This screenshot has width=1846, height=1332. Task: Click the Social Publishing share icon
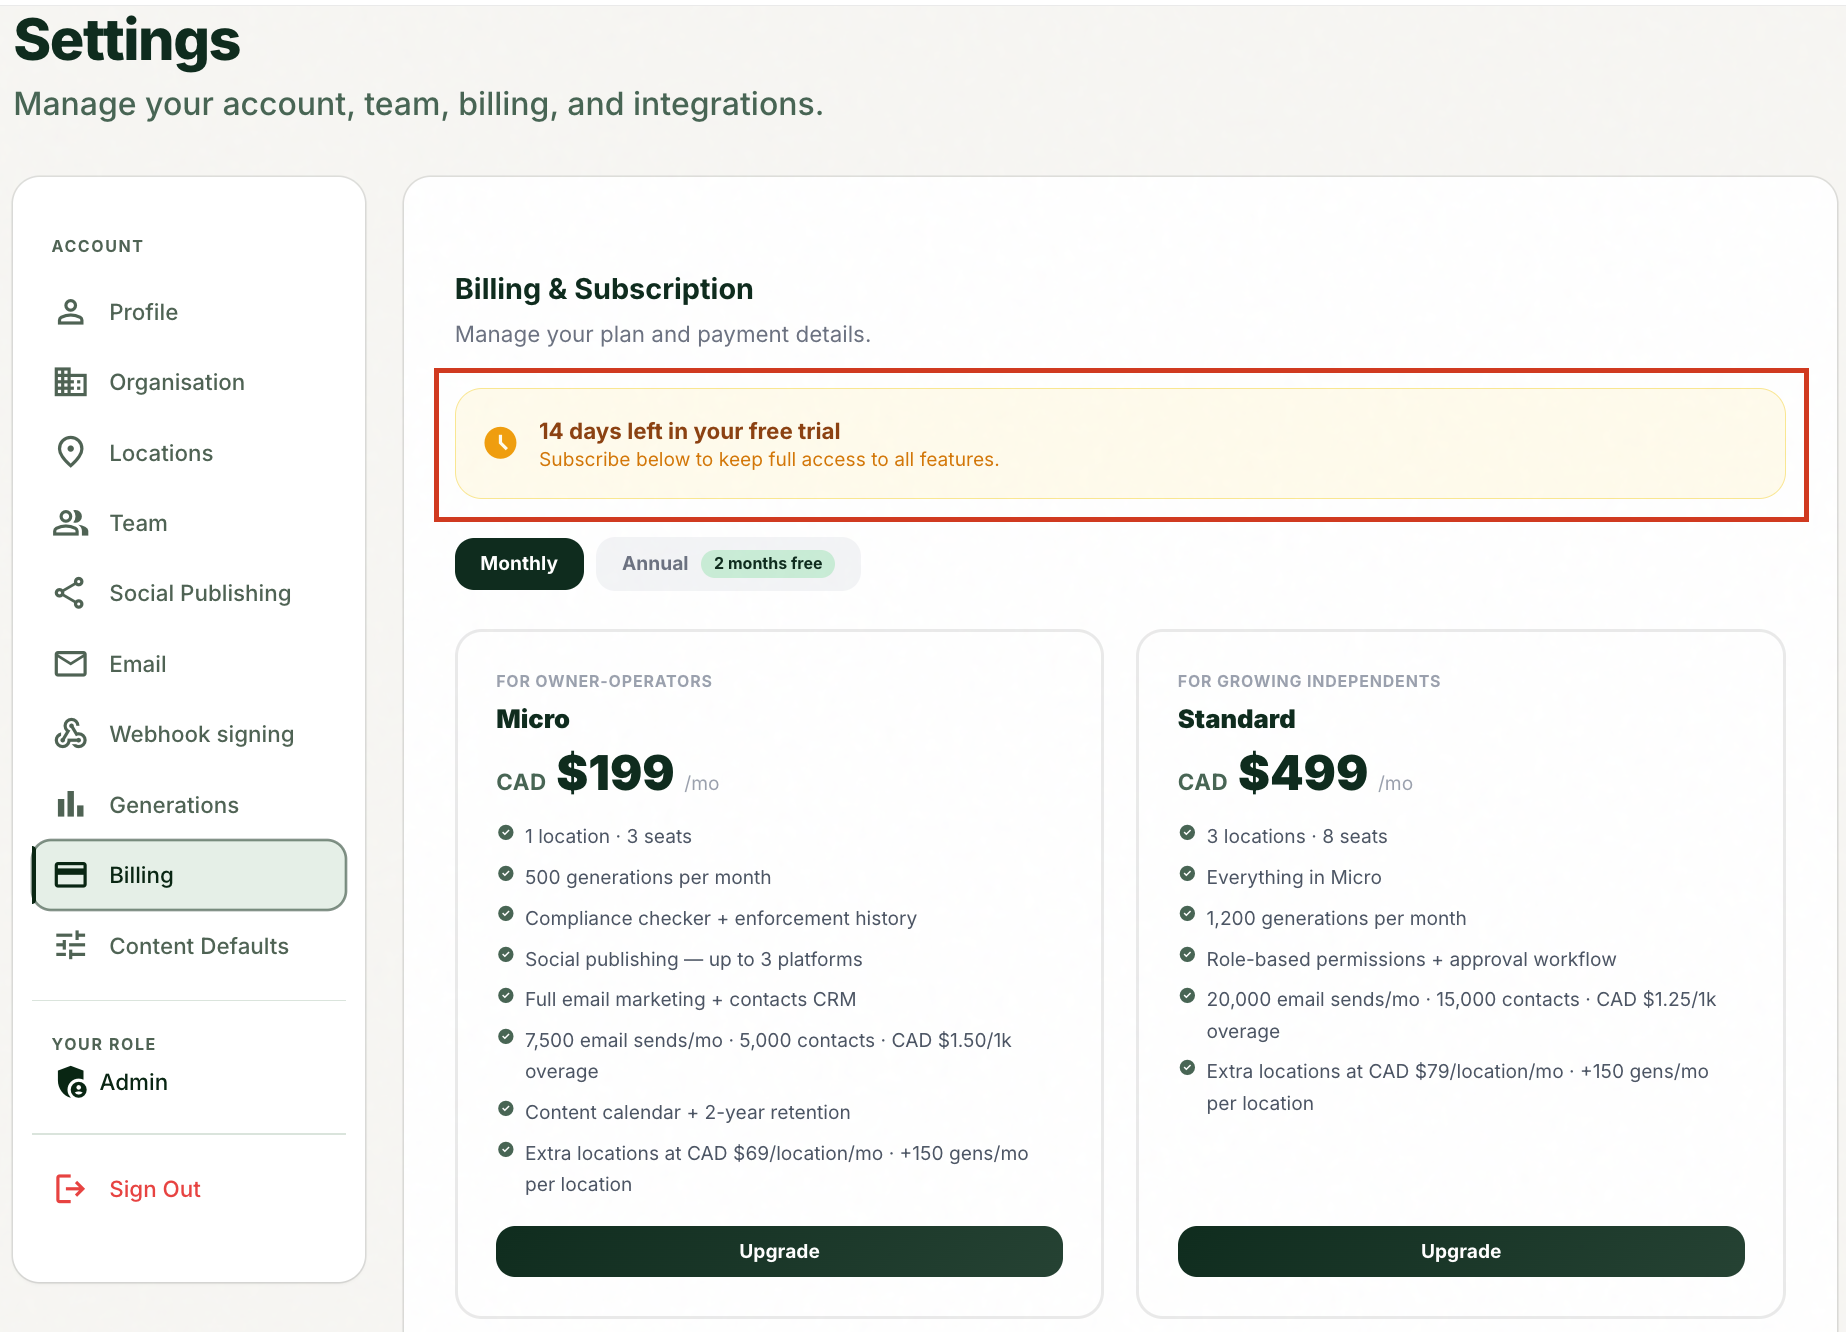[x=70, y=593]
